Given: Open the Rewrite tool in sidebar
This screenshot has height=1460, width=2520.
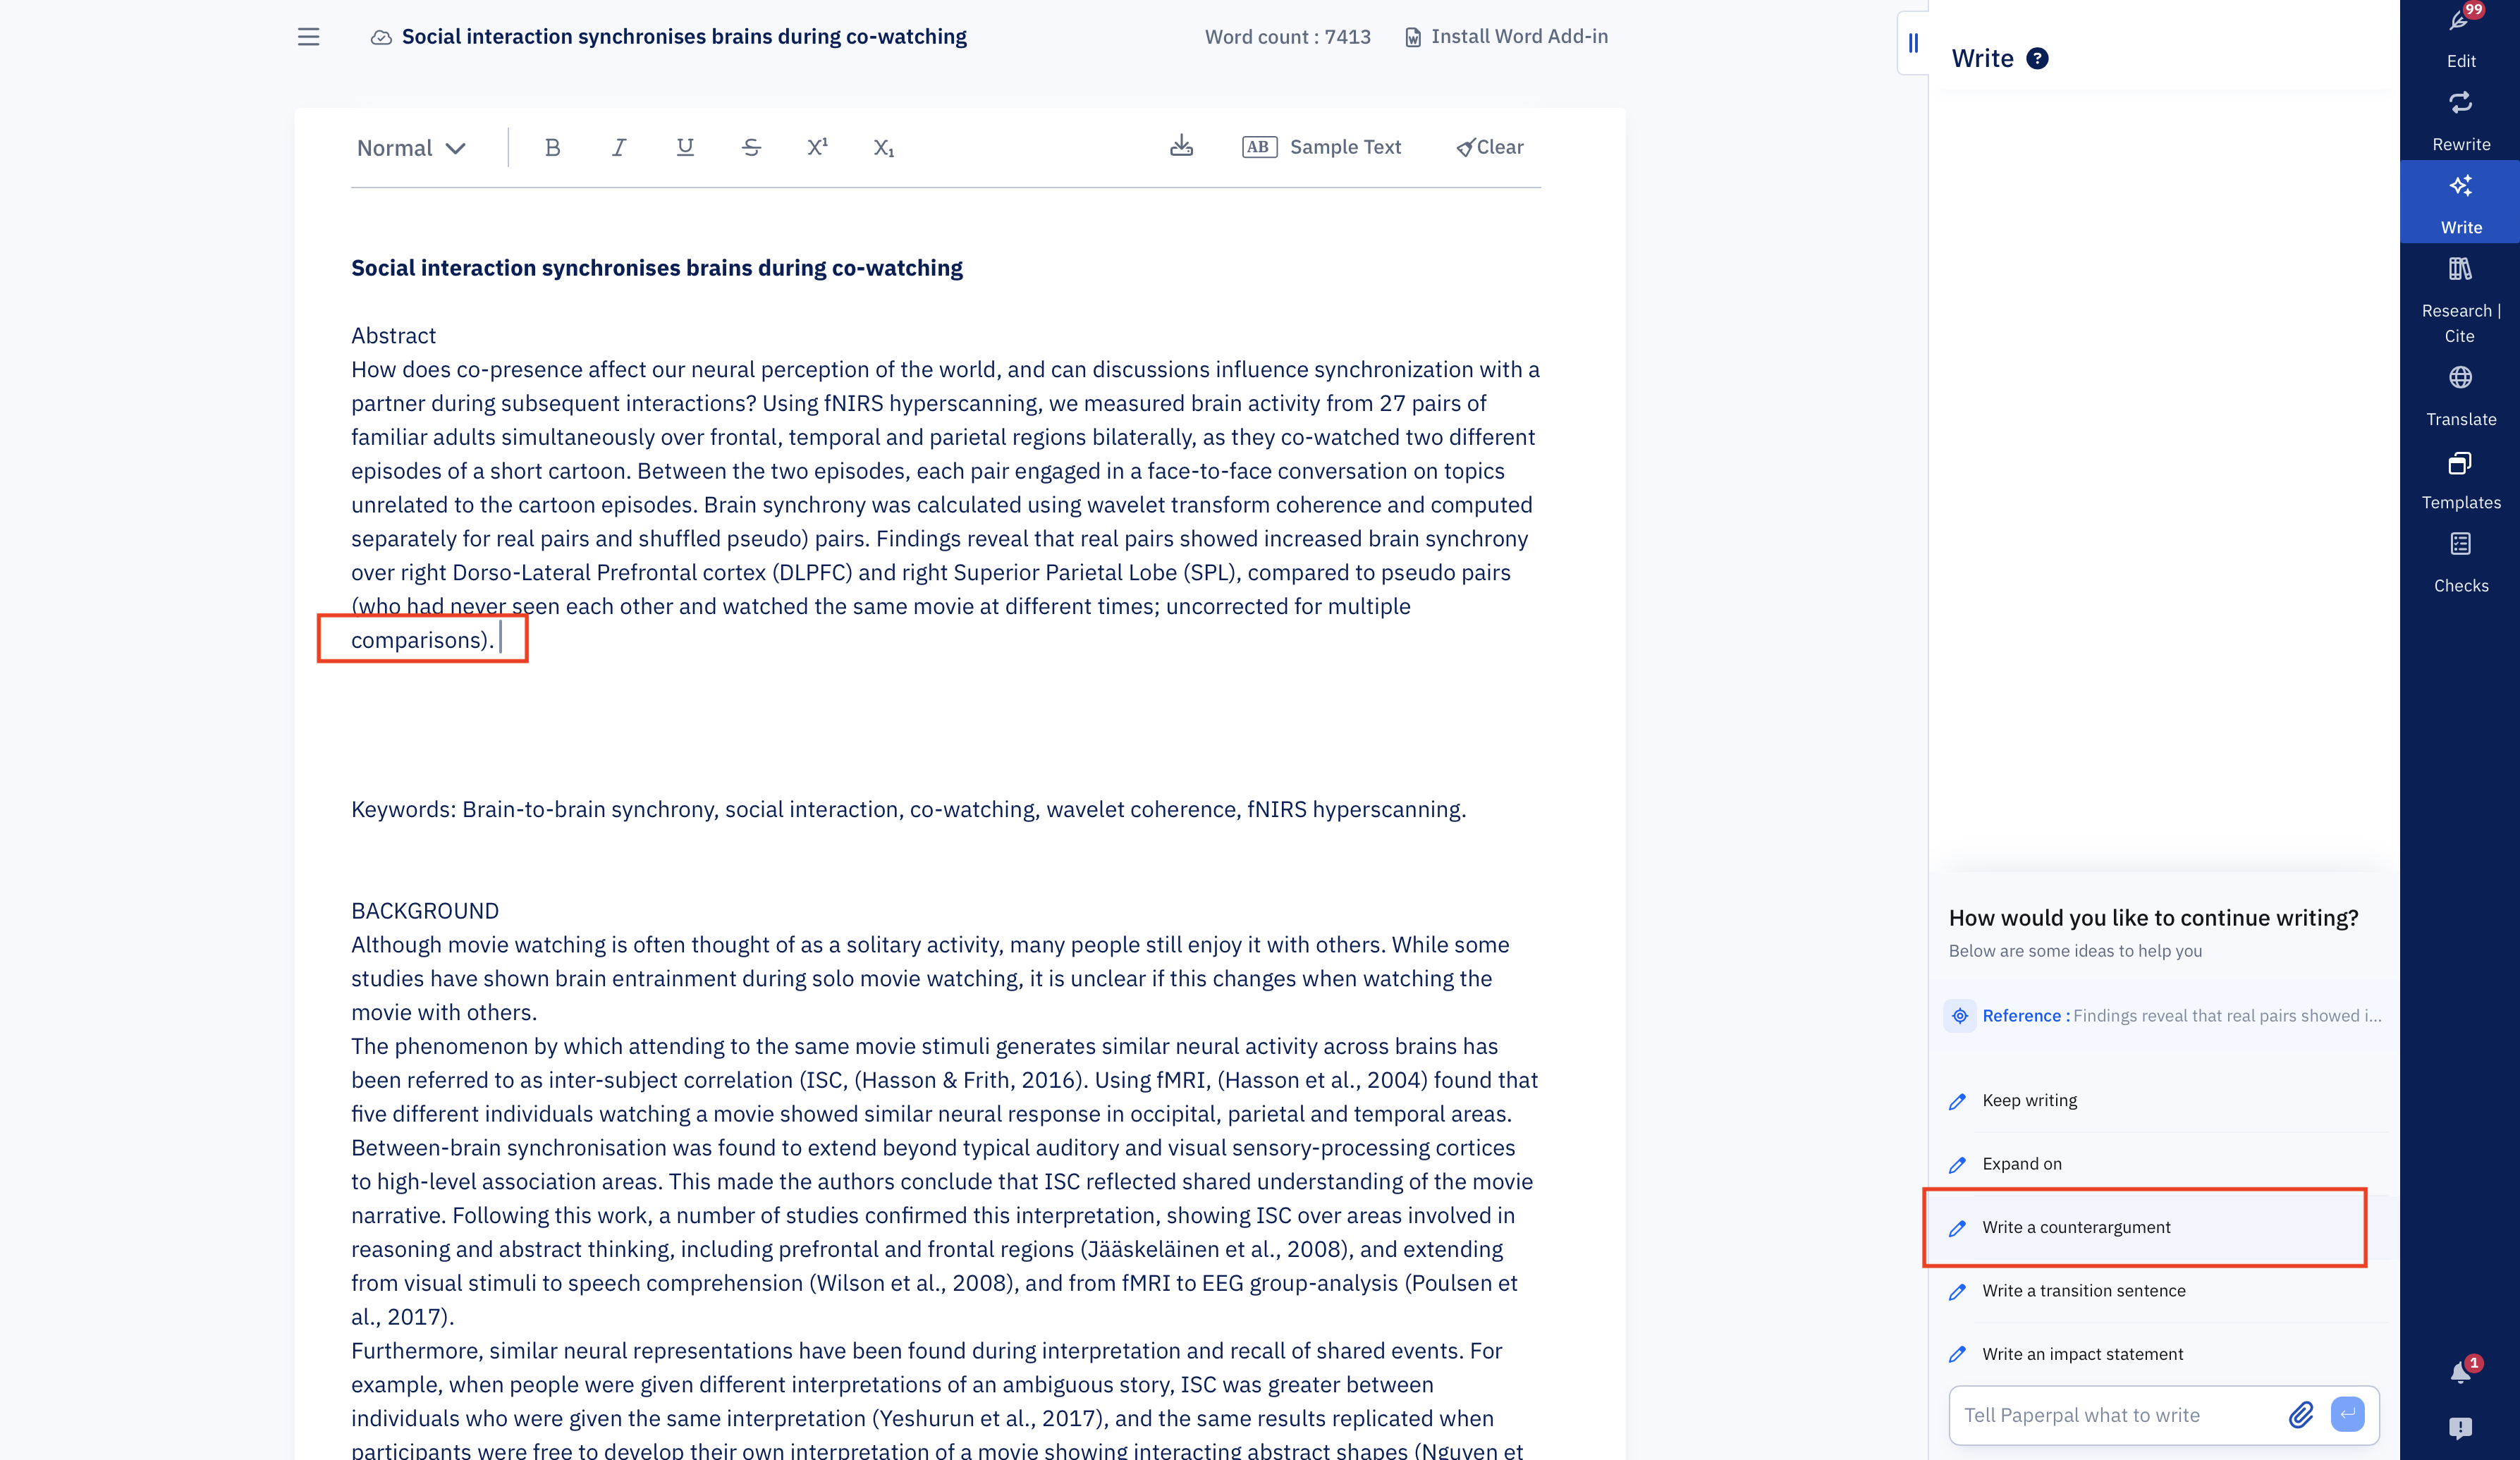Looking at the screenshot, I should pos(2460,121).
